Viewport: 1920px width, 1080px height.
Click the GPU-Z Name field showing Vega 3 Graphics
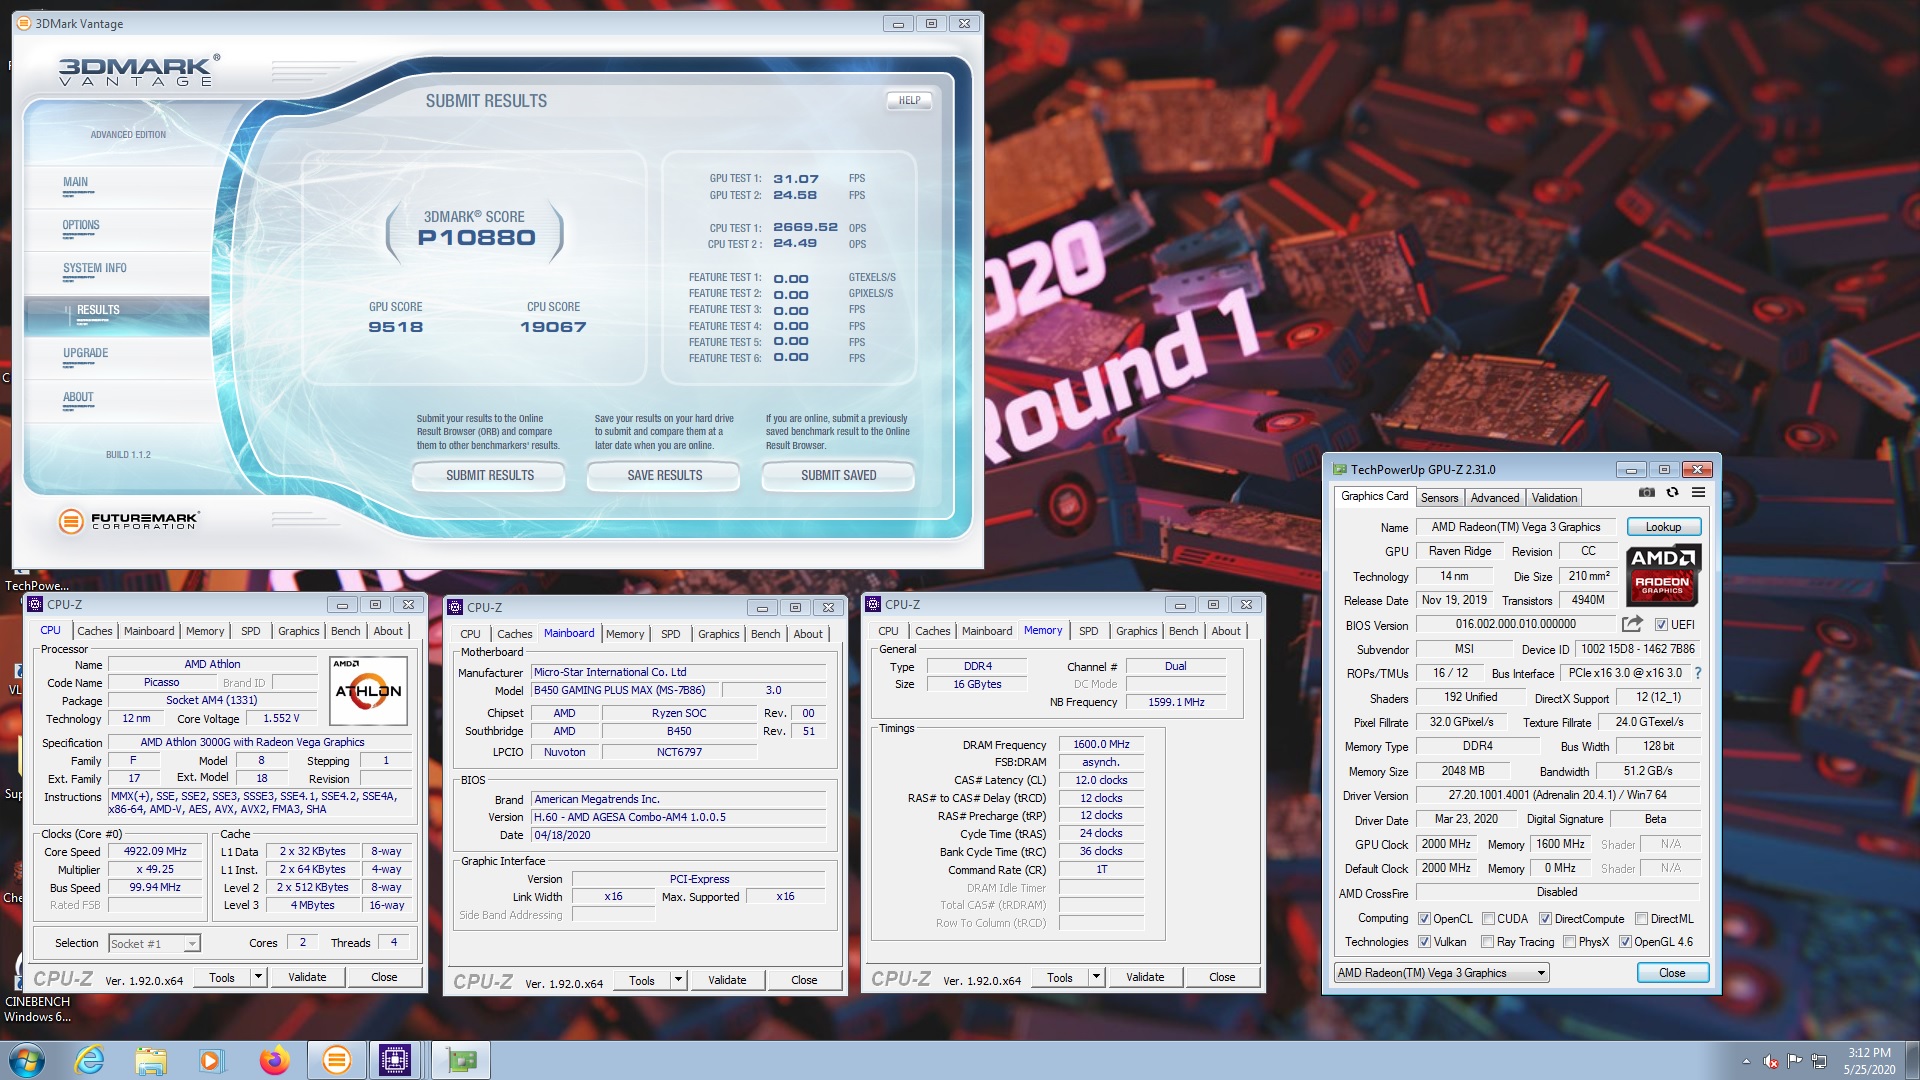[x=1516, y=527]
